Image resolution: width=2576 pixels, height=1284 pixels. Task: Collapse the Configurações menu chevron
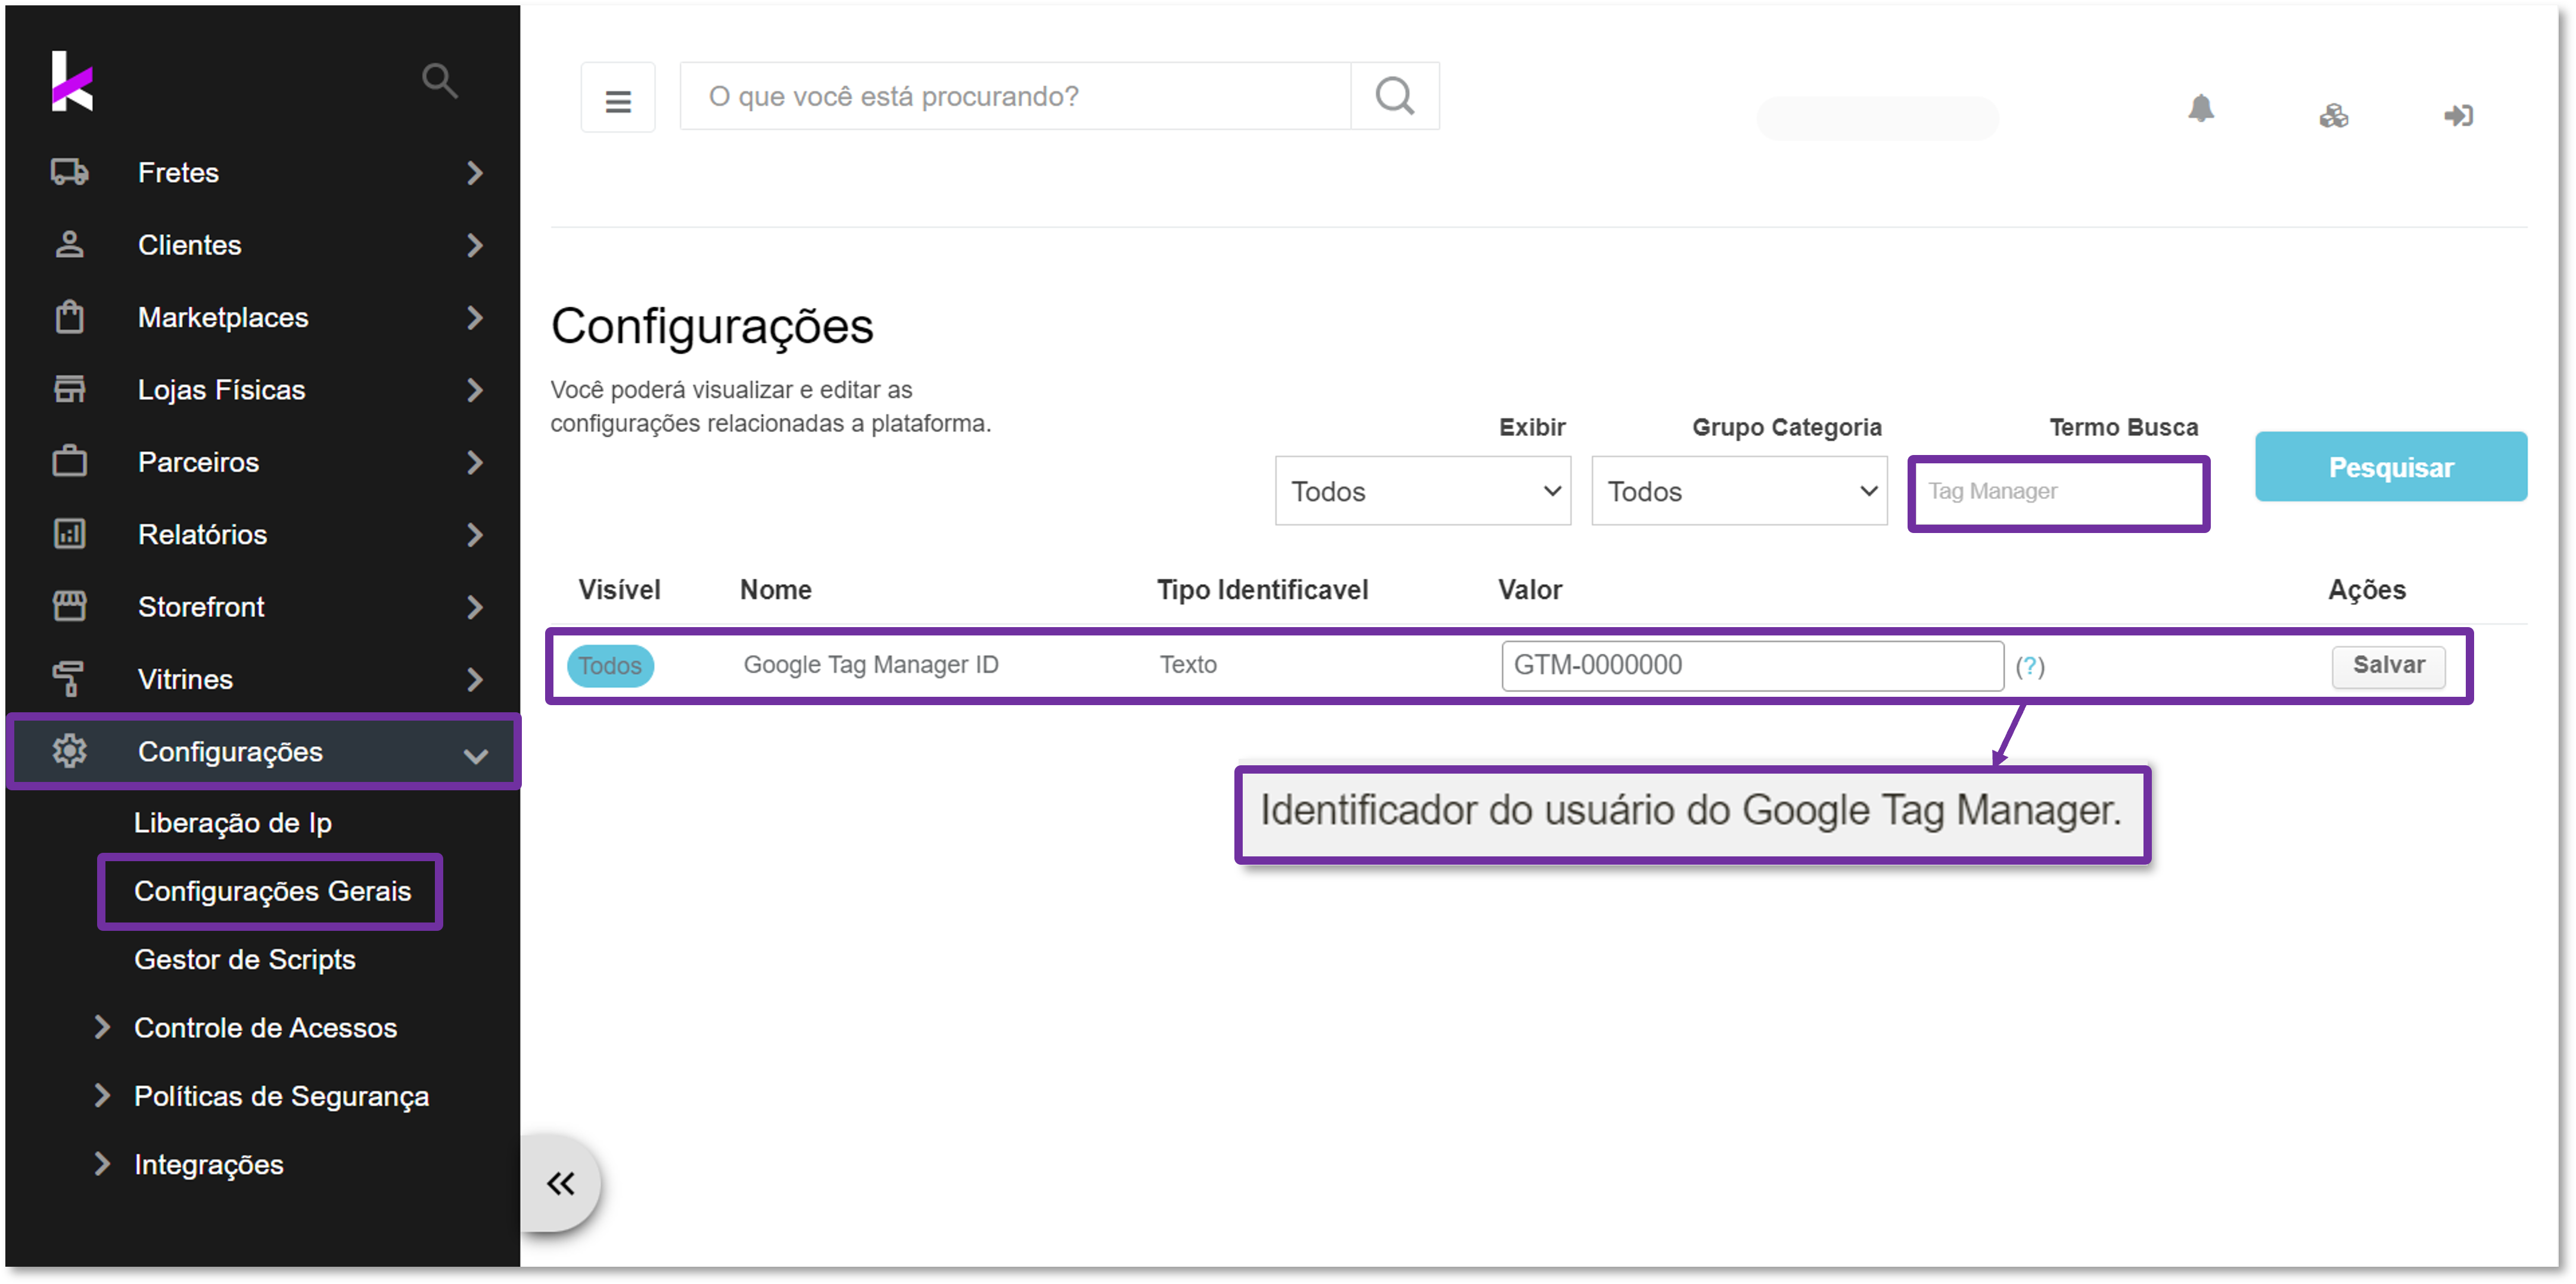pyautogui.click(x=476, y=756)
